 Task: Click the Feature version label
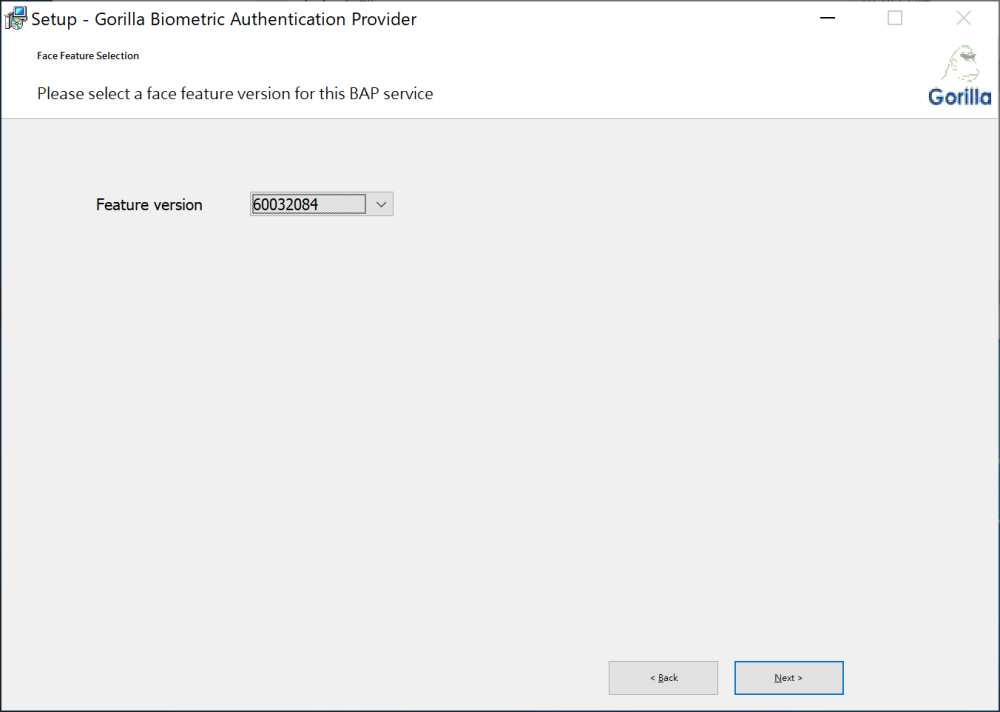pyautogui.click(x=149, y=204)
